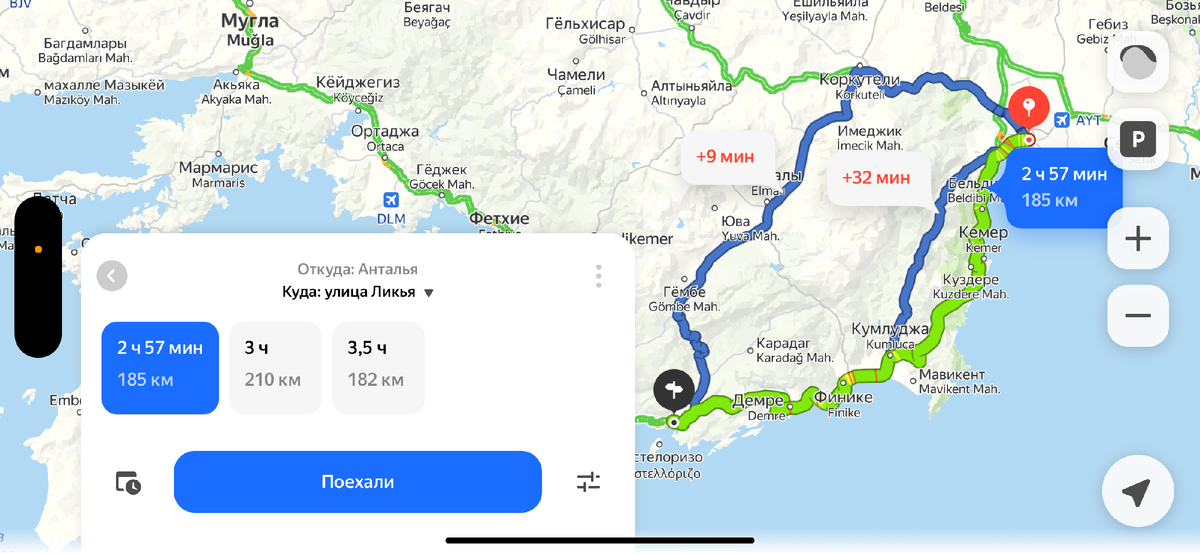The height and width of the screenshot is (554, 1200).
Task: Tap the parking layer P icon
Action: tap(1138, 139)
